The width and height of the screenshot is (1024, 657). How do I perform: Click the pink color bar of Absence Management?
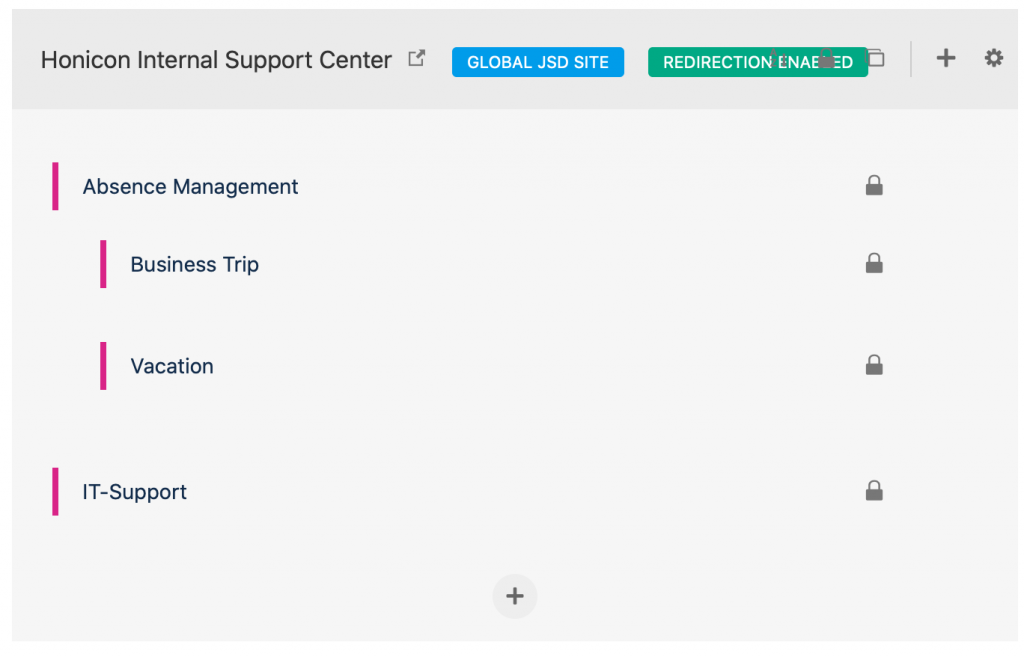(56, 186)
